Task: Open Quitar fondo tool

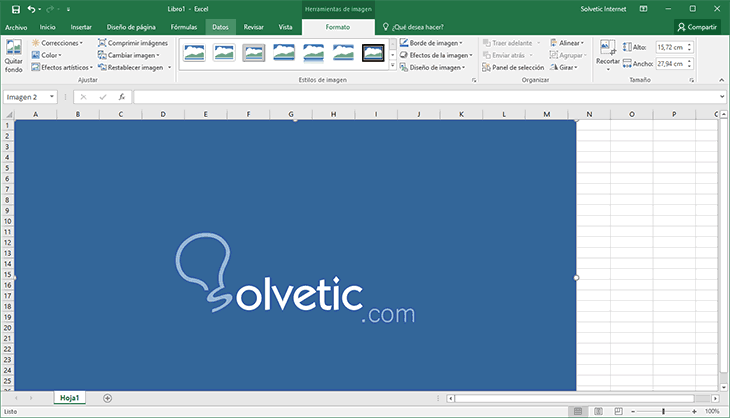Action: 14,56
